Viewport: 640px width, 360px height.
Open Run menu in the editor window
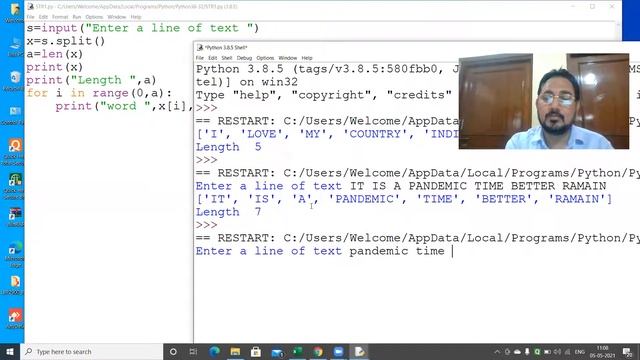[77, 17]
